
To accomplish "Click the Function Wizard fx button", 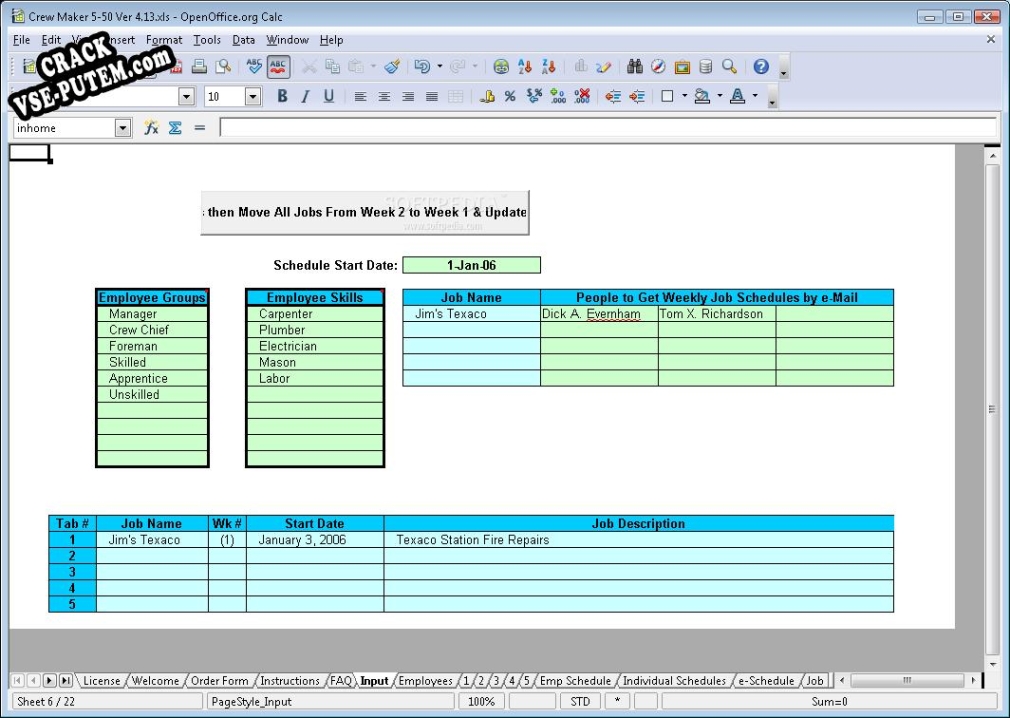I will pyautogui.click(x=151, y=128).
